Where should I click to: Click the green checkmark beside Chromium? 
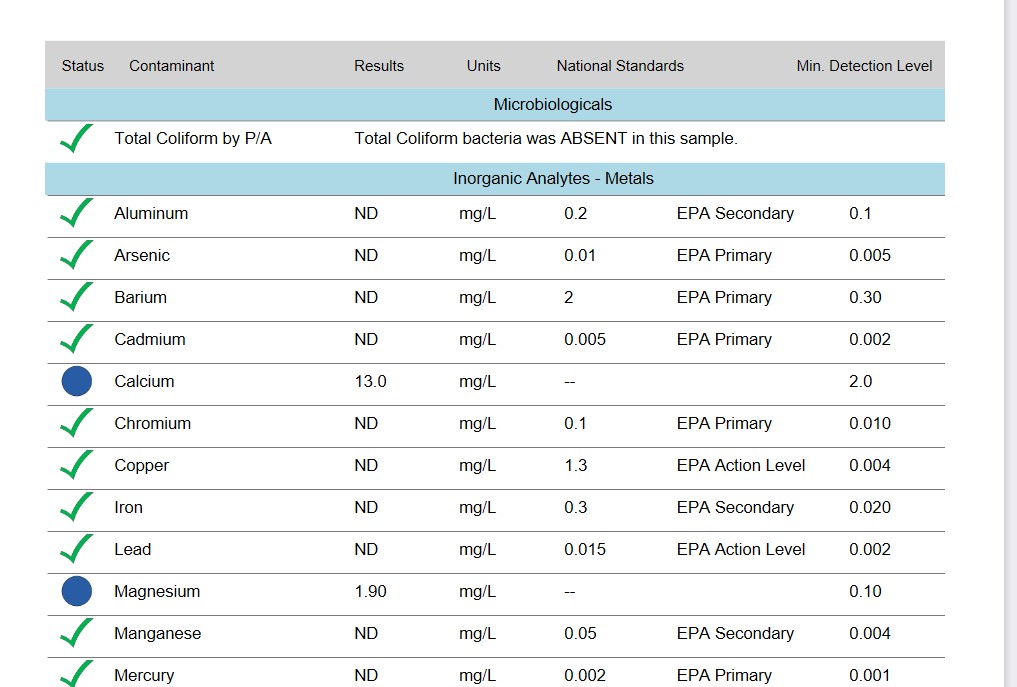click(x=77, y=423)
